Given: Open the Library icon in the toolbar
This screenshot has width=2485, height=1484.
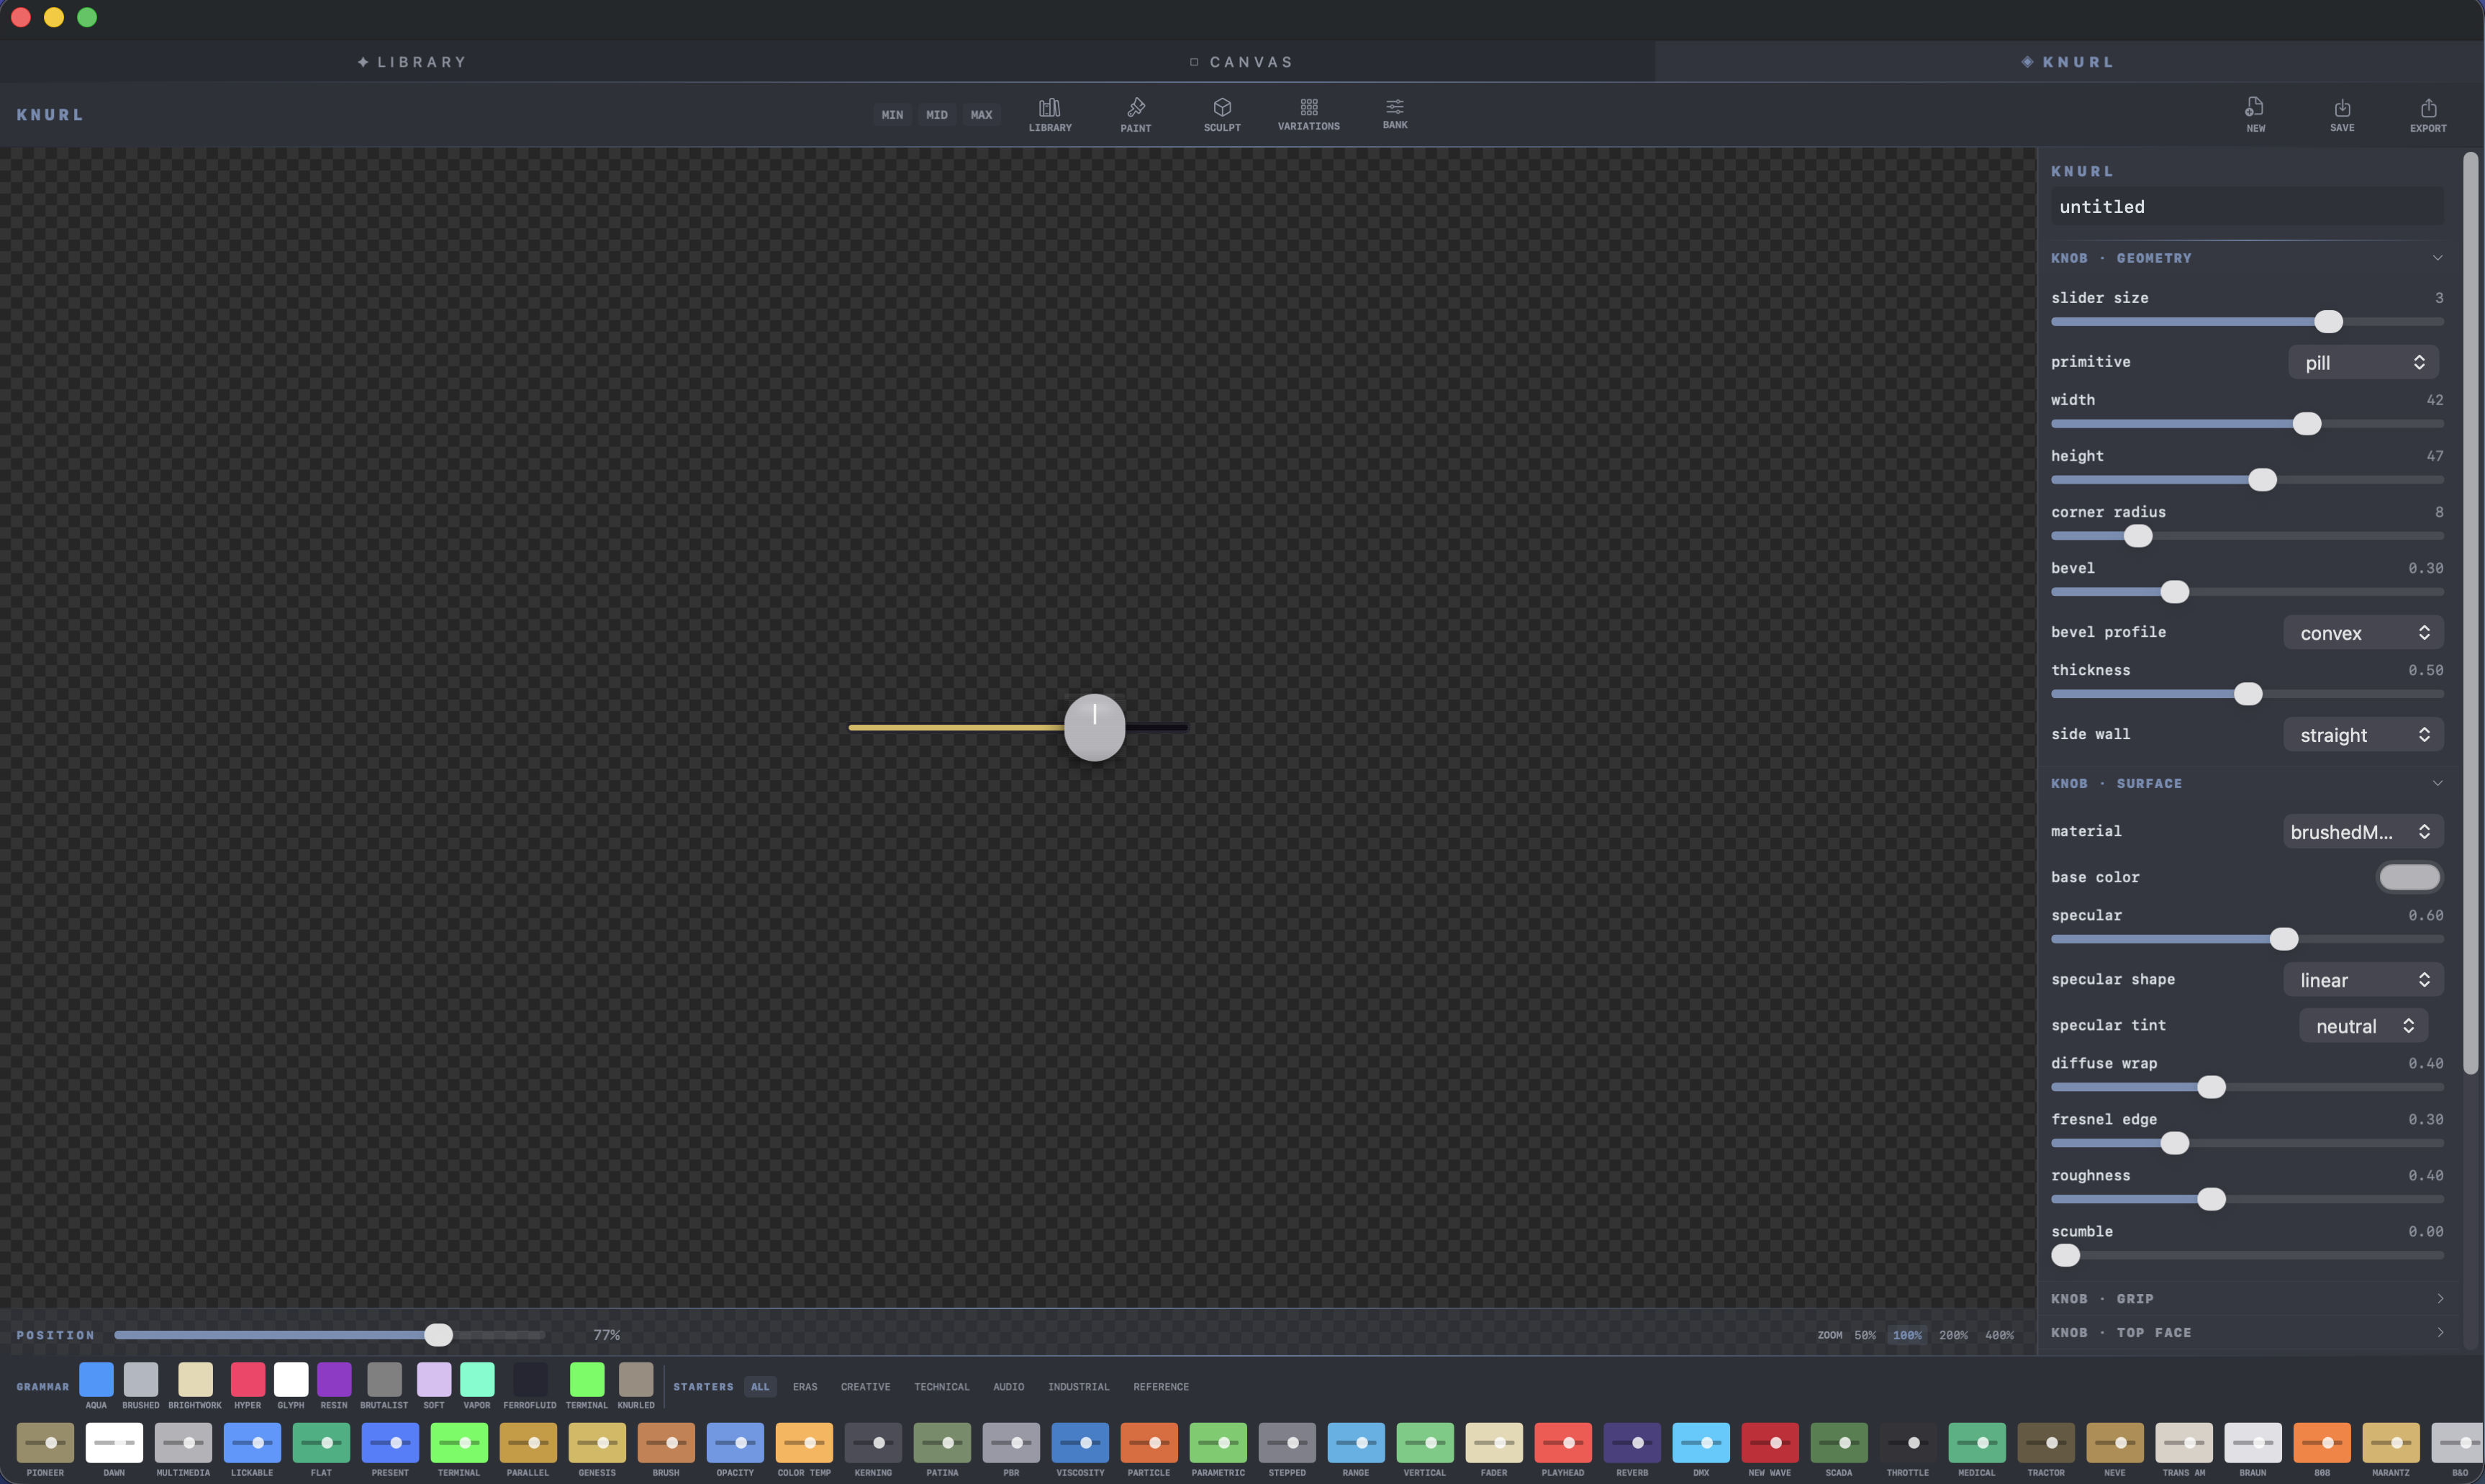Looking at the screenshot, I should (x=1049, y=113).
